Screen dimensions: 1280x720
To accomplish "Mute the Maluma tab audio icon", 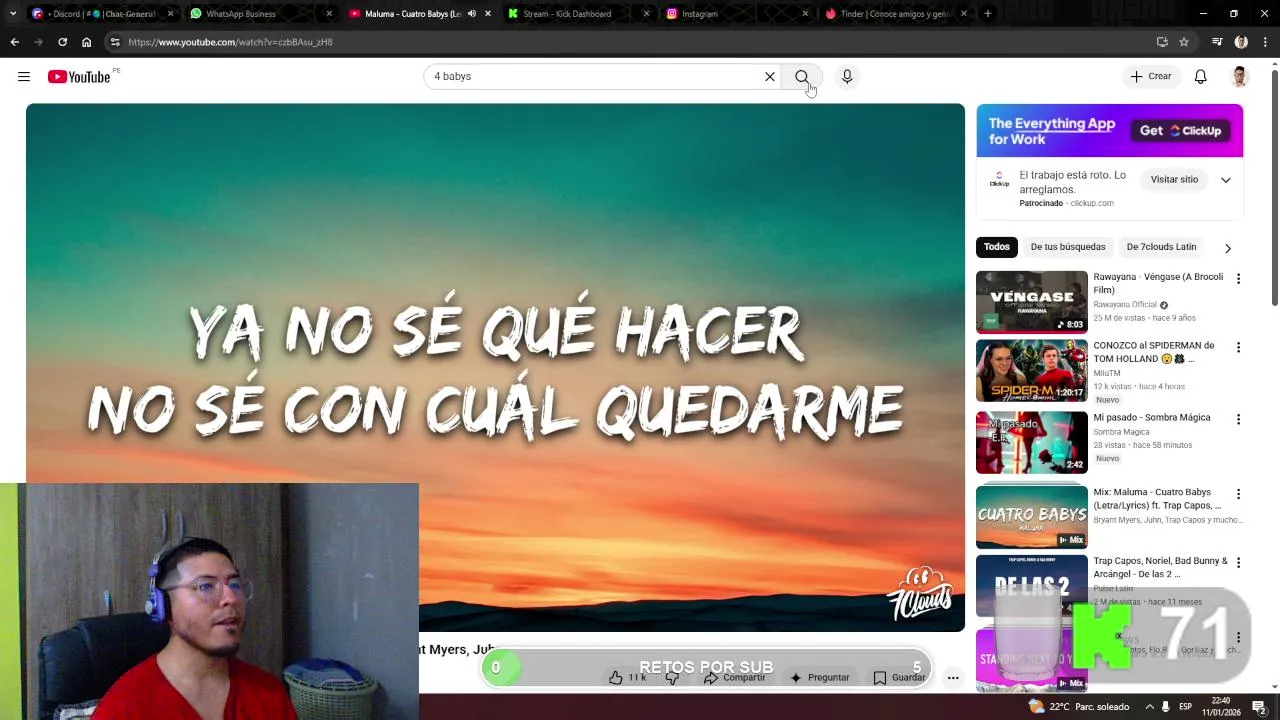I will 472,14.
